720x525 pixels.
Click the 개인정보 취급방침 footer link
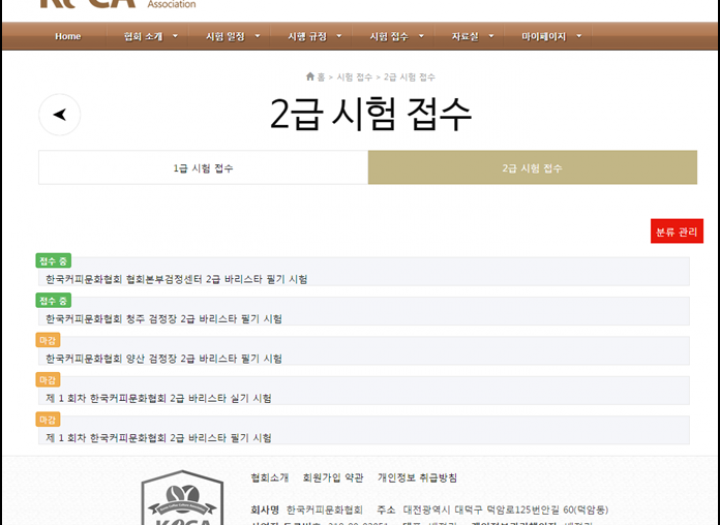click(x=417, y=478)
